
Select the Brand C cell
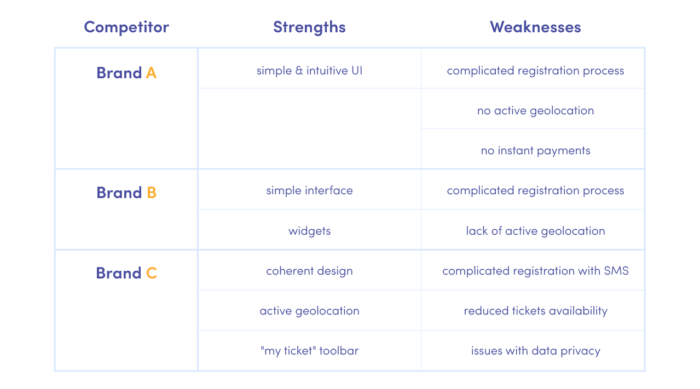coord(126,310)
